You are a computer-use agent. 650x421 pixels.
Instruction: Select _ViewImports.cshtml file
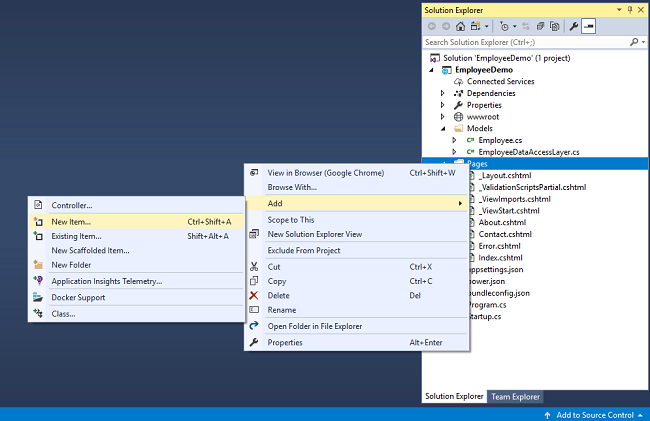pyautogui.click(x=514, y=199)
